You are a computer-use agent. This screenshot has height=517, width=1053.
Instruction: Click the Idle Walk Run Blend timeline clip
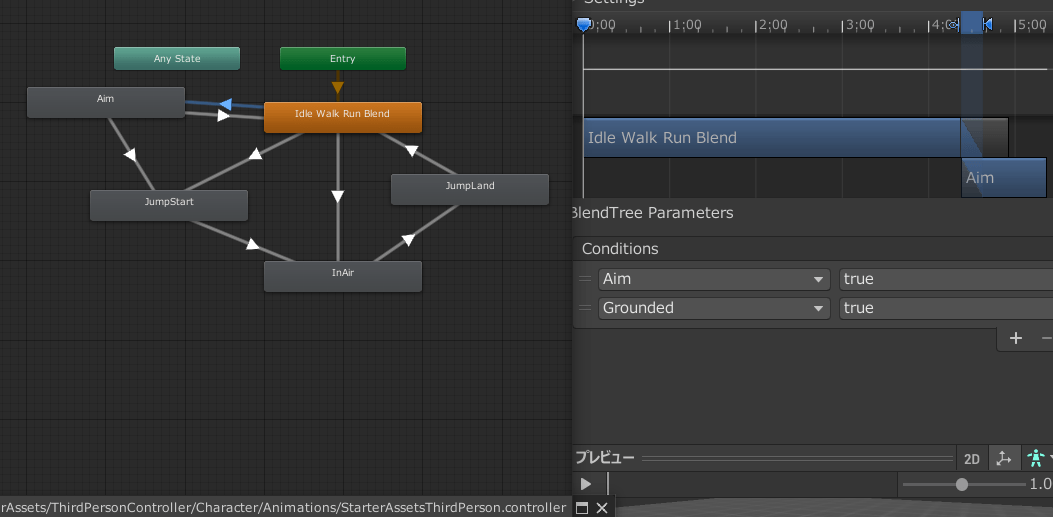(x=772, y=138)
